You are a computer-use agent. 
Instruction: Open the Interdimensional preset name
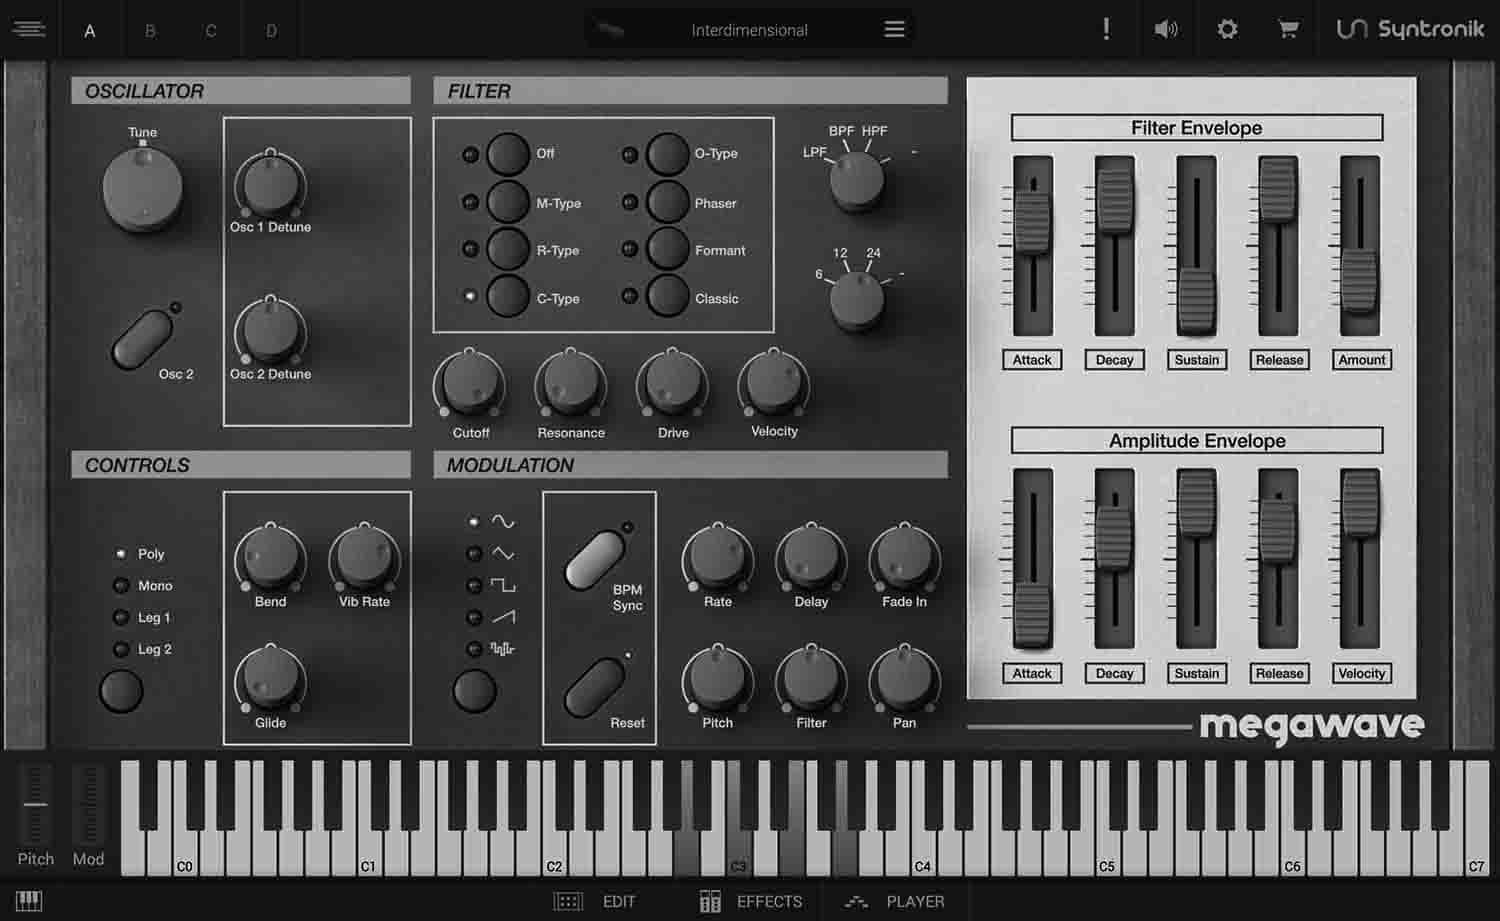coord(749,30)
